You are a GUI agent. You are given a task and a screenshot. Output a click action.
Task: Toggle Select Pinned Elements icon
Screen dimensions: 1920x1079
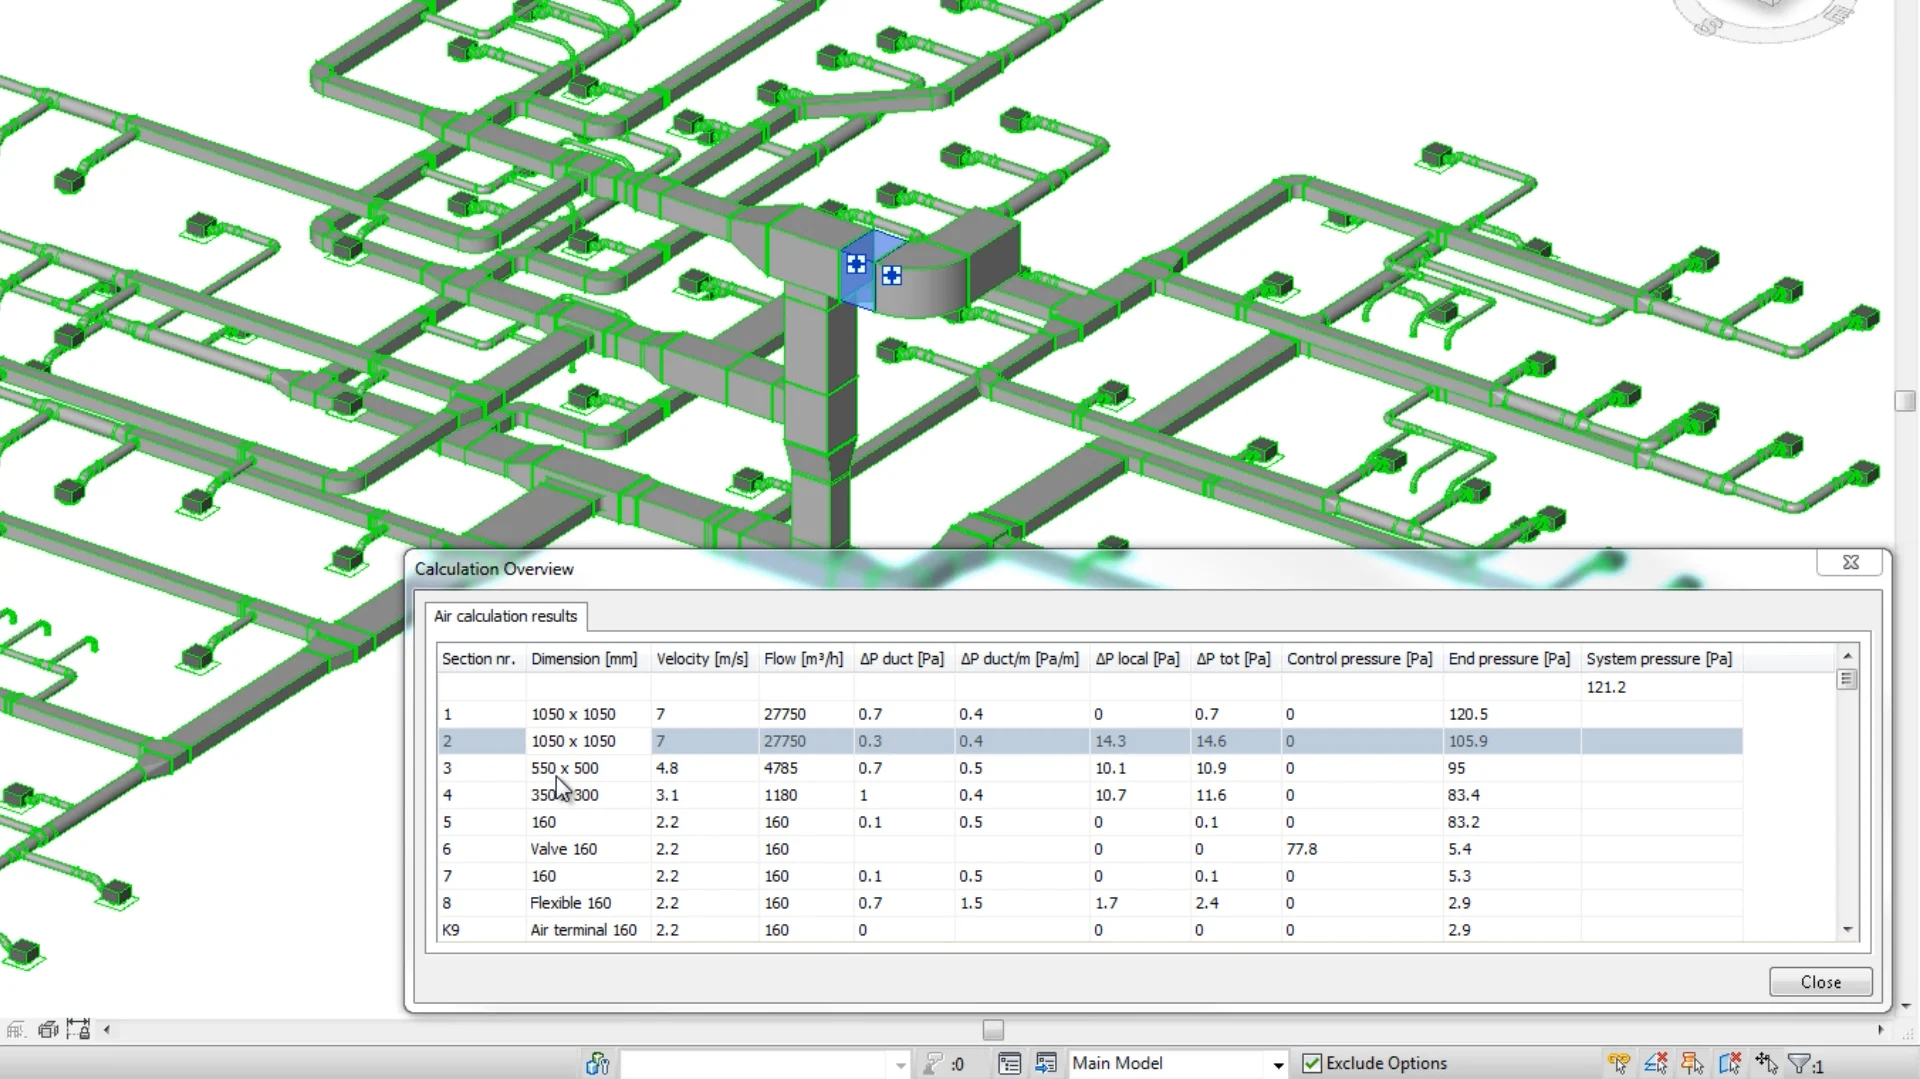1693,1064
